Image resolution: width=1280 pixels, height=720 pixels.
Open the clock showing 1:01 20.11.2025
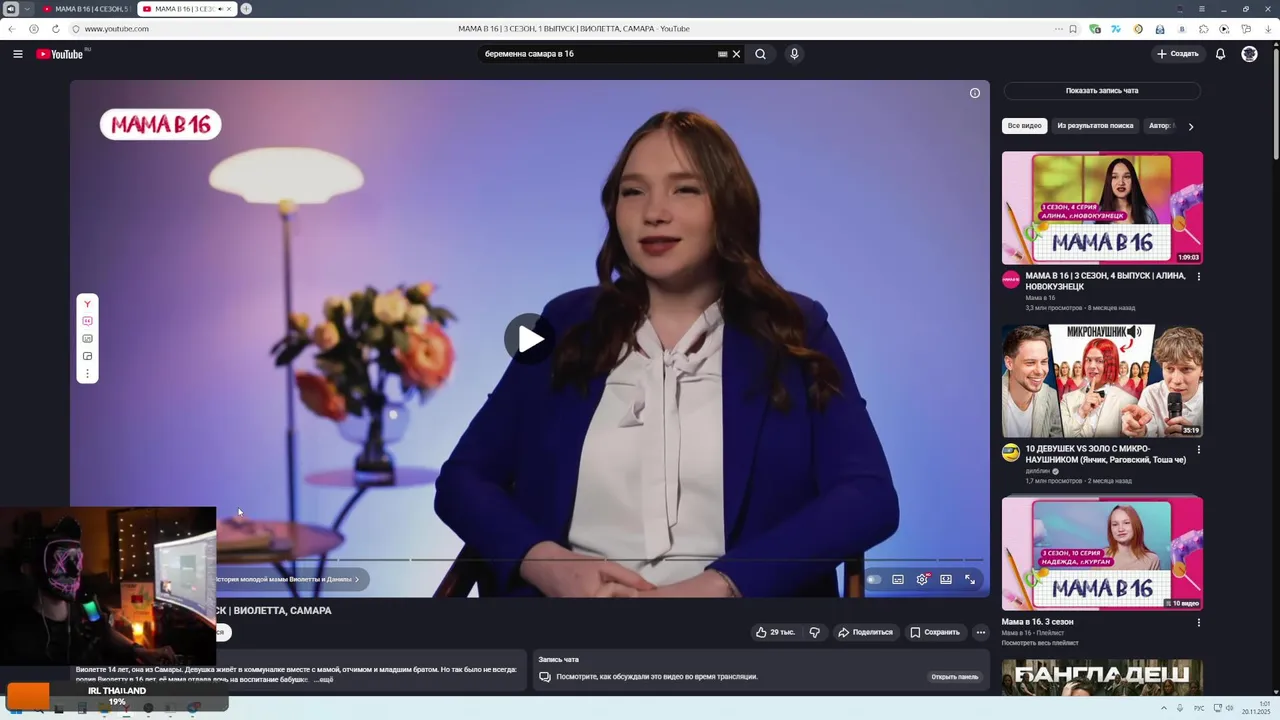pos(1256,708)
